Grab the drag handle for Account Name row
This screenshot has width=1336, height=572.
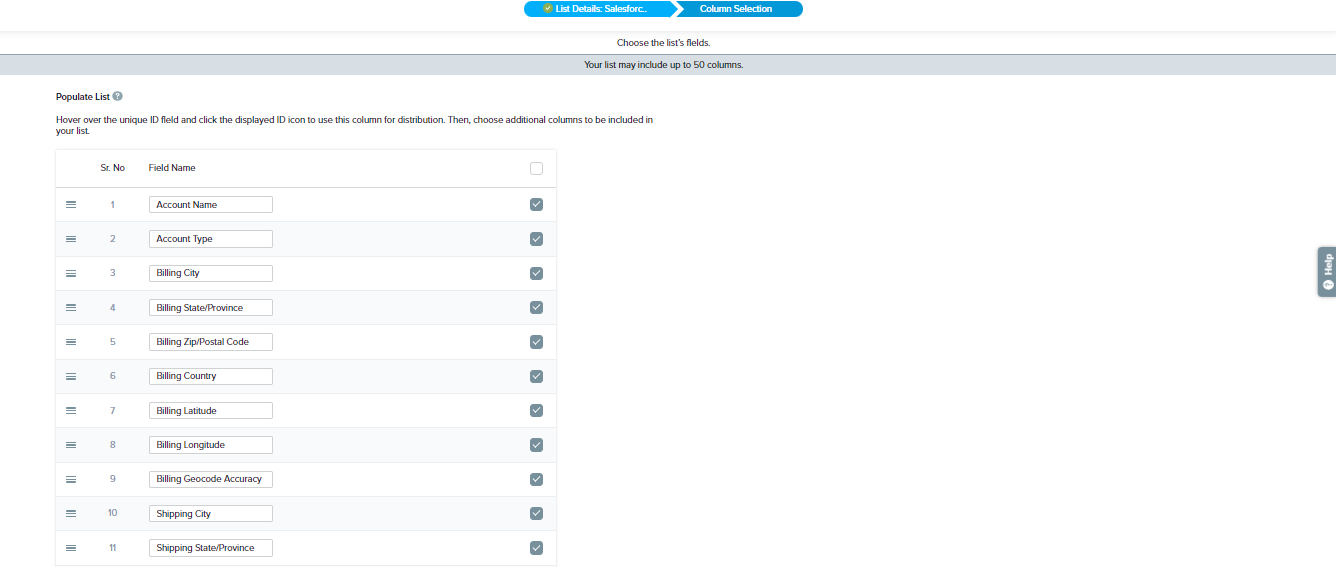[71, 204]
